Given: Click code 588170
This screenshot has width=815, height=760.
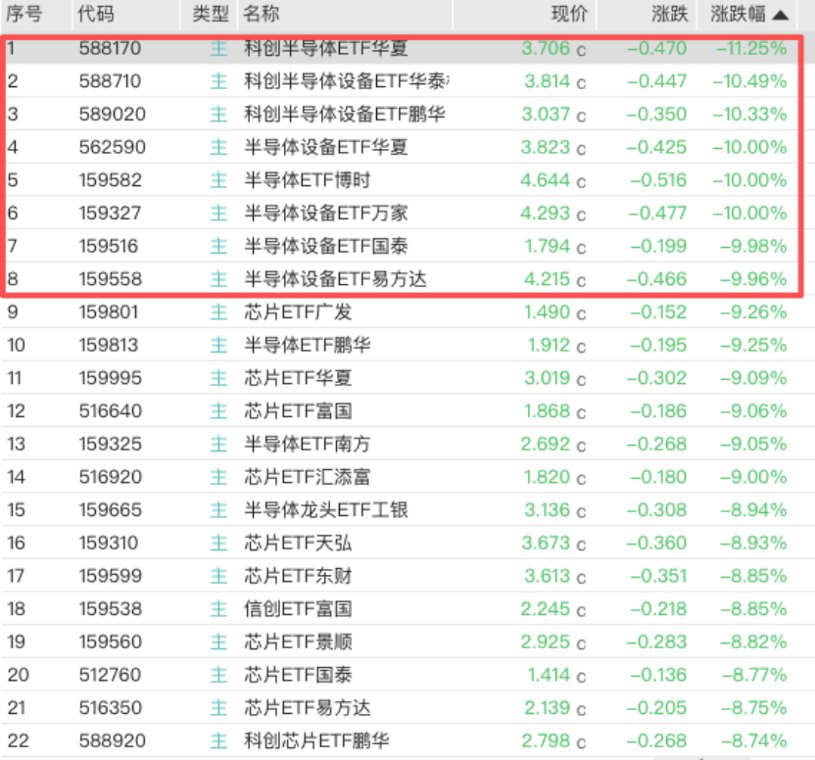Looking at the screenshot, I should coord(110,48).
